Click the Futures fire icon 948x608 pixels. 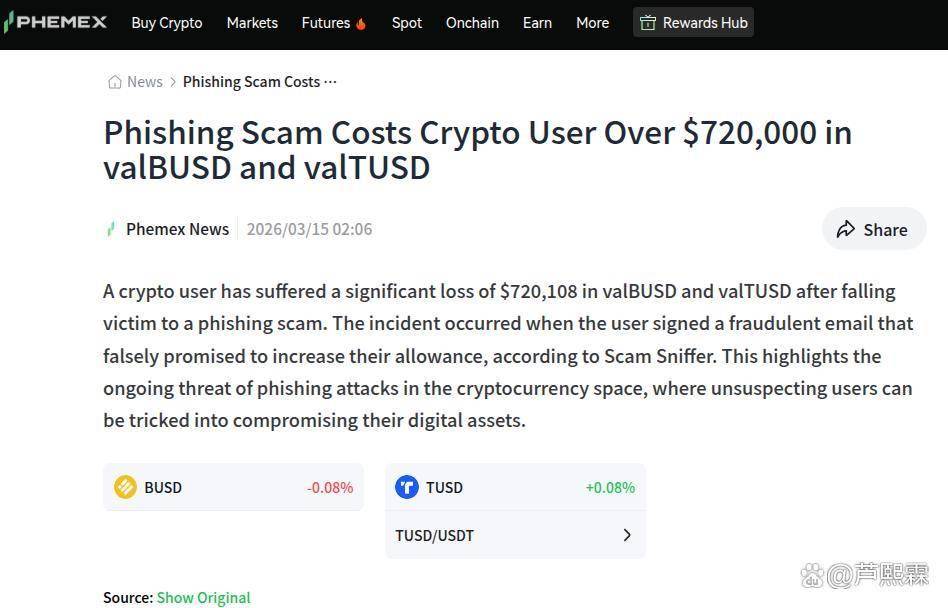click(x=361, y=23)
